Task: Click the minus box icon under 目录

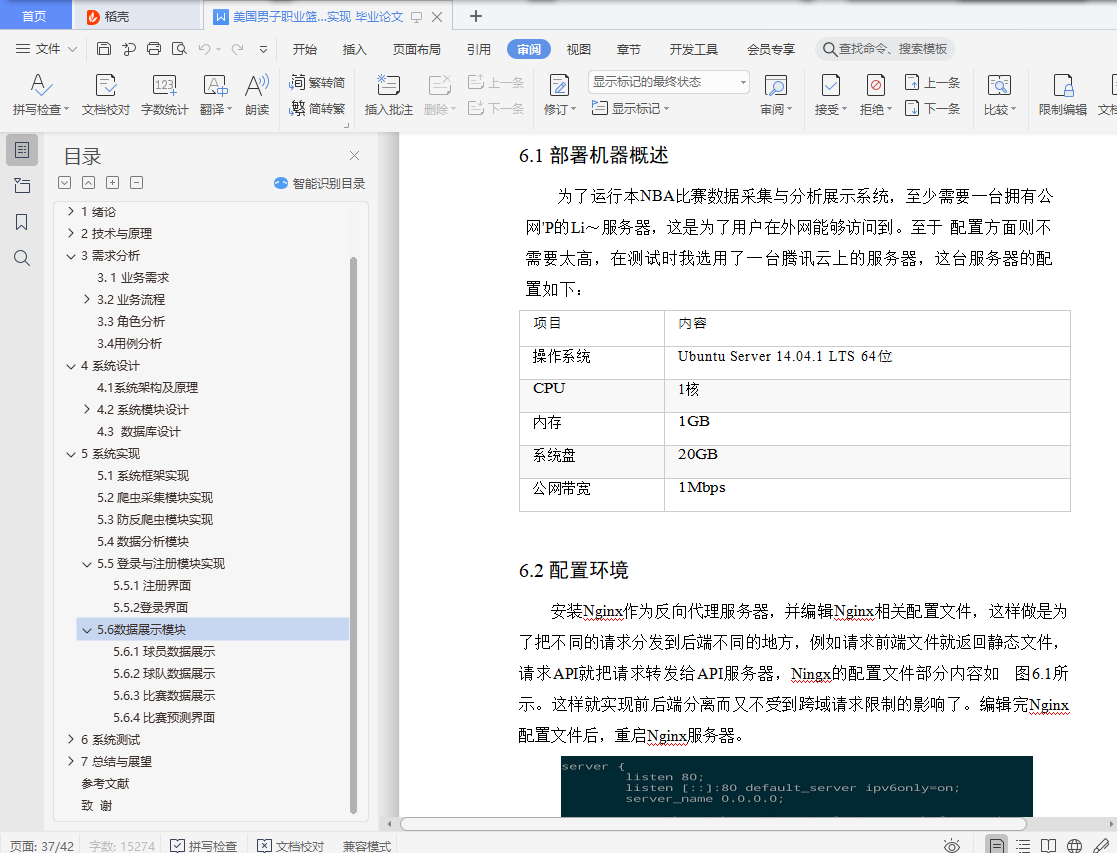Action: pos(137,182)
